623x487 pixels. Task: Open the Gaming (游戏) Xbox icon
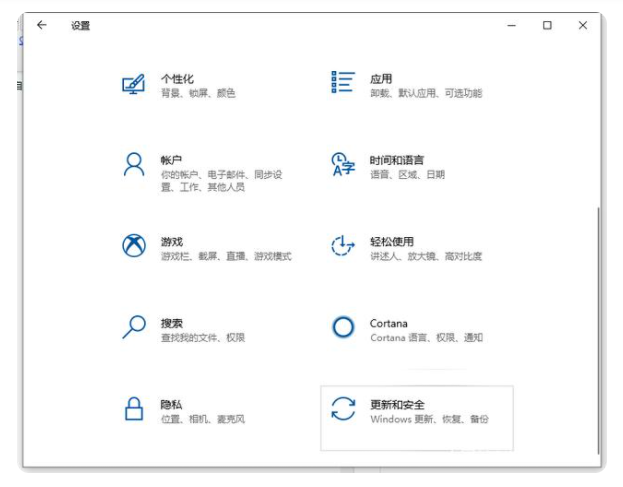133,246
